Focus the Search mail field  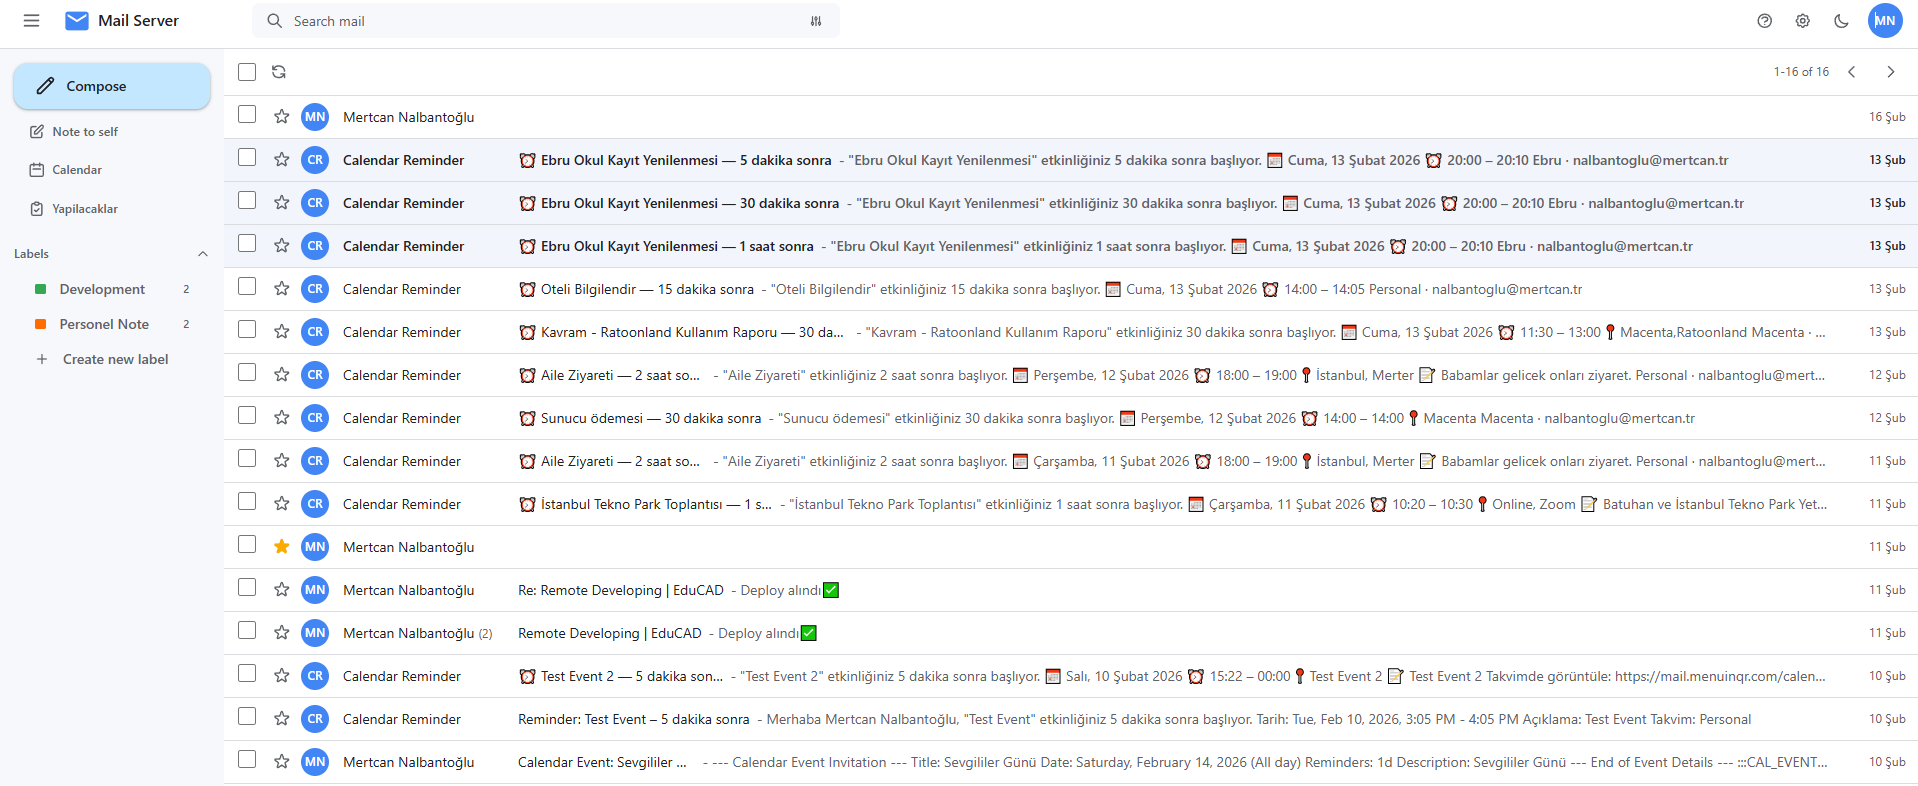545,21
